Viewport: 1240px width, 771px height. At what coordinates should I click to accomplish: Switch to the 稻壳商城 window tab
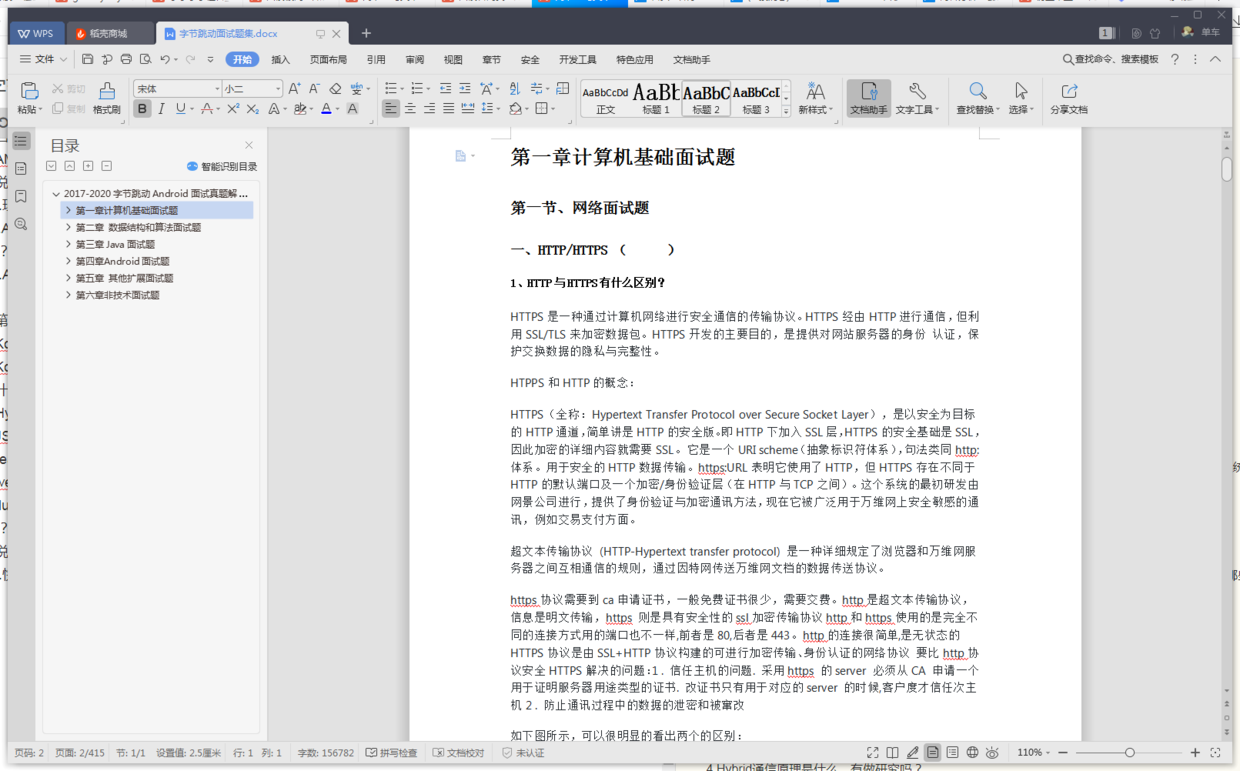(108, 34)
